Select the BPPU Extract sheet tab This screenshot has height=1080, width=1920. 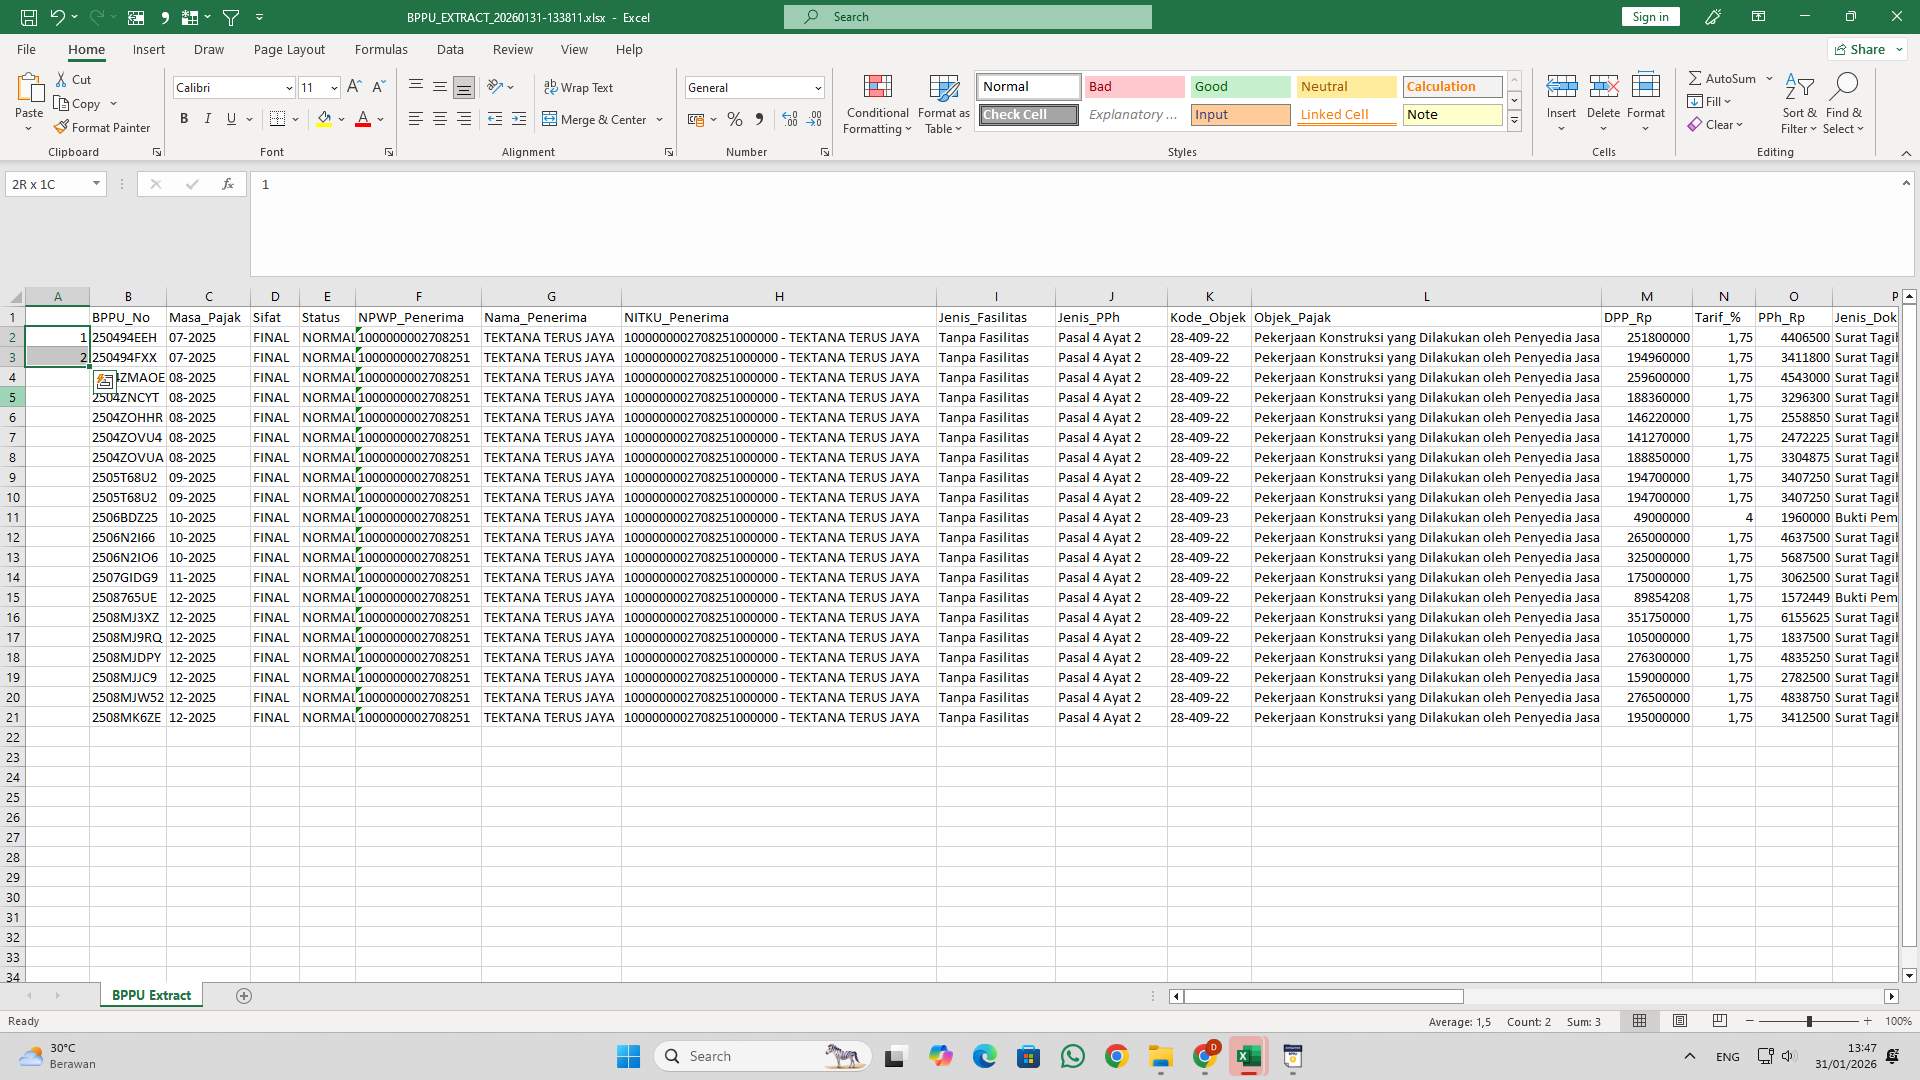151,995
